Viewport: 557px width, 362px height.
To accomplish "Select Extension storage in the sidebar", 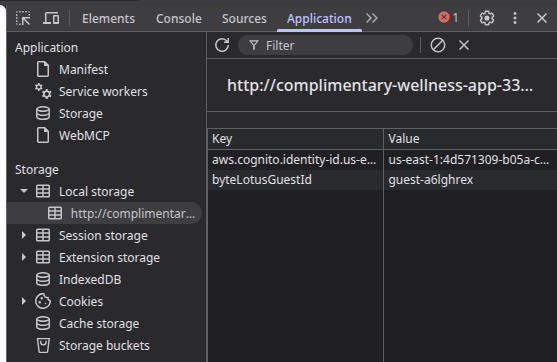I will click(109, 258).
